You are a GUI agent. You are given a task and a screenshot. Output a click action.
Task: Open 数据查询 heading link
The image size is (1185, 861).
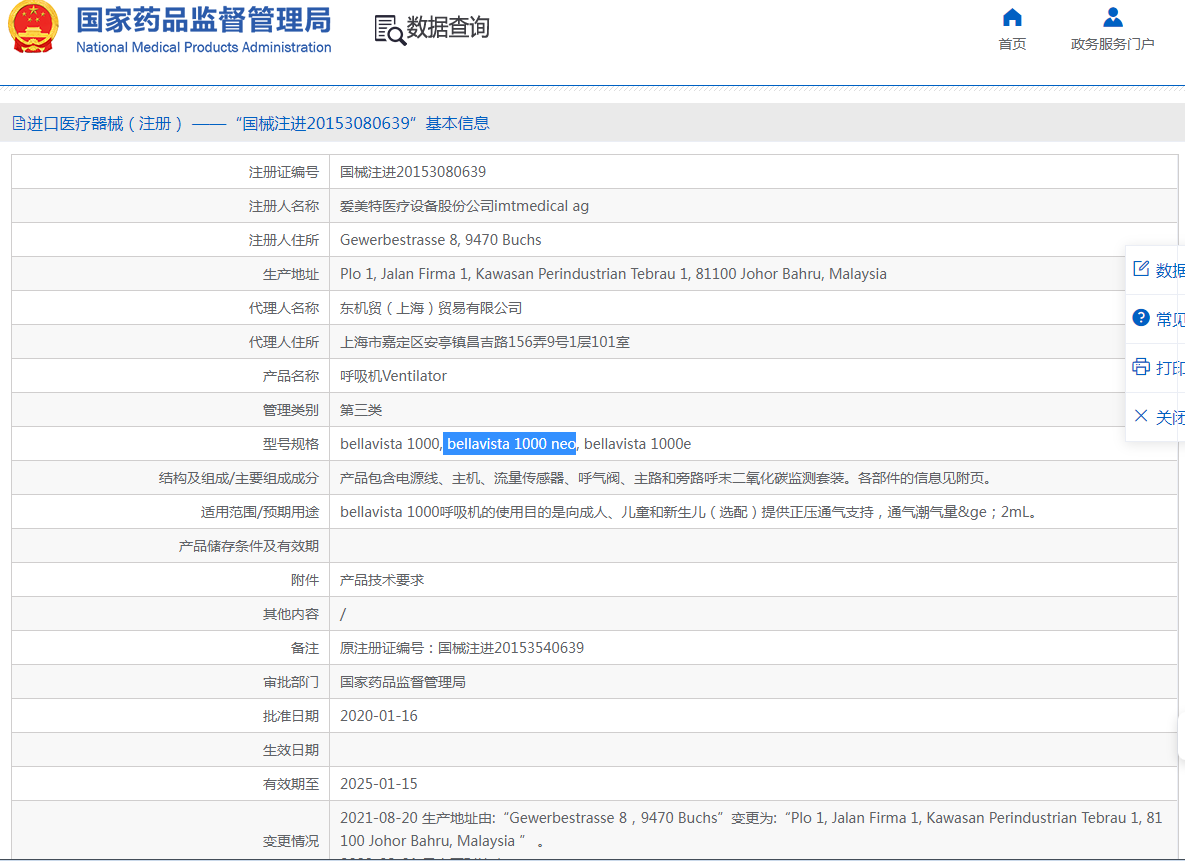tap(448, 27)
